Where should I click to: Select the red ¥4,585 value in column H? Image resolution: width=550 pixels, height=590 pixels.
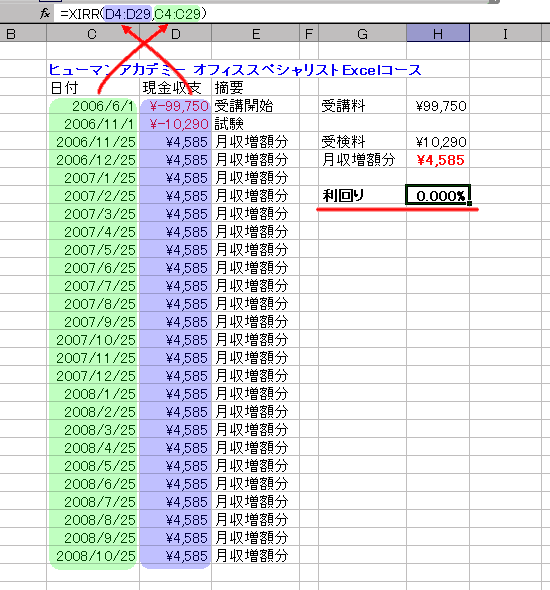click(438, 160)
